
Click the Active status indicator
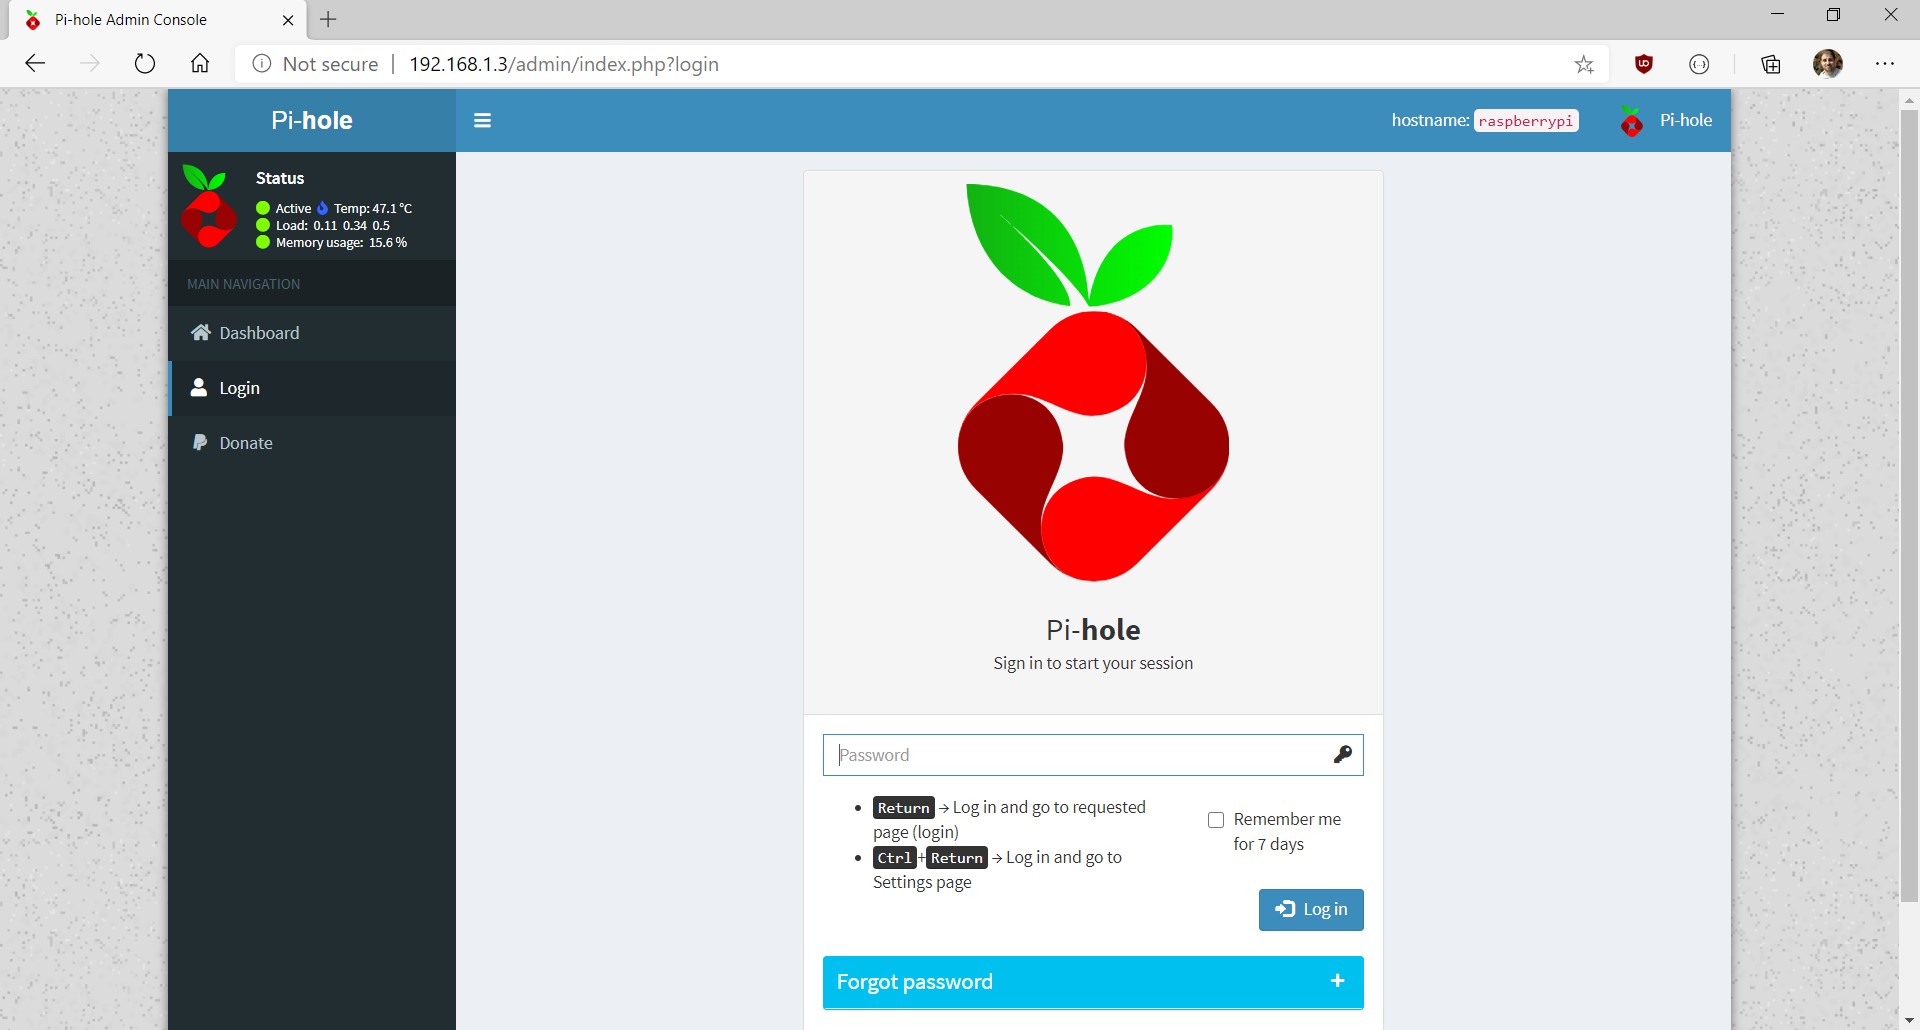click(284, 208)
